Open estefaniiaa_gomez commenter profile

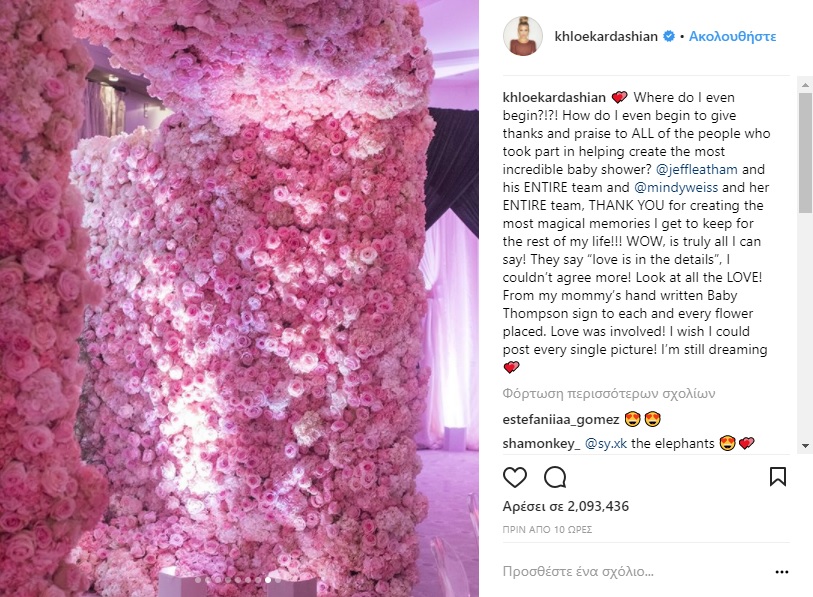click(560, 419)
